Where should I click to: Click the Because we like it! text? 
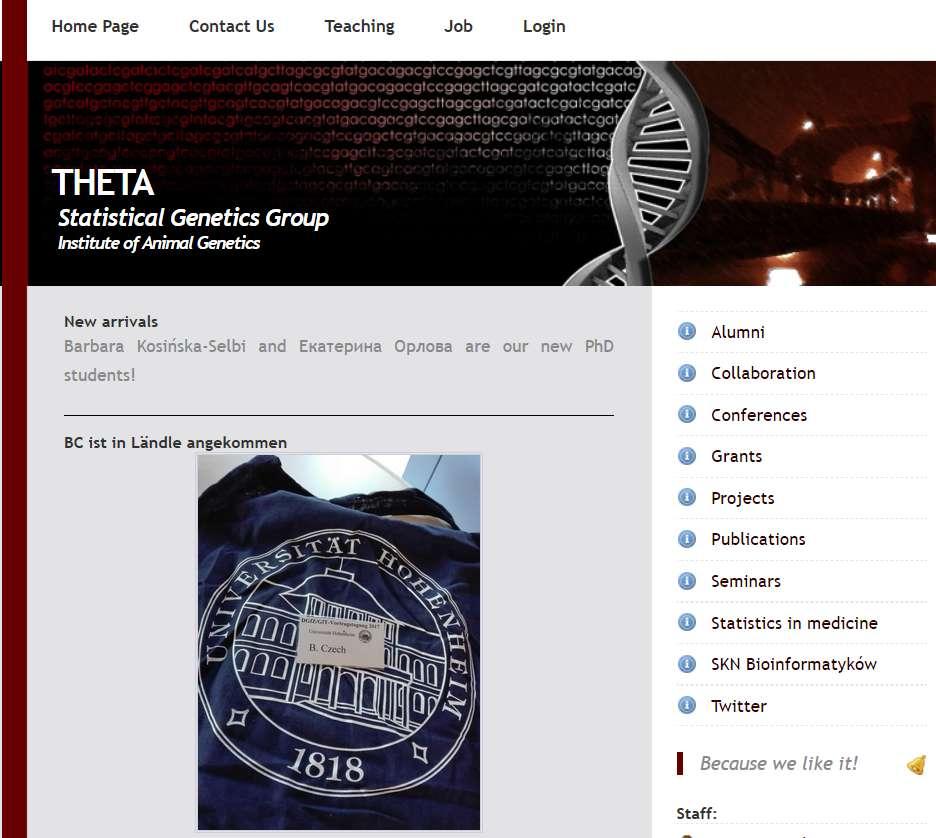(778, 763)
